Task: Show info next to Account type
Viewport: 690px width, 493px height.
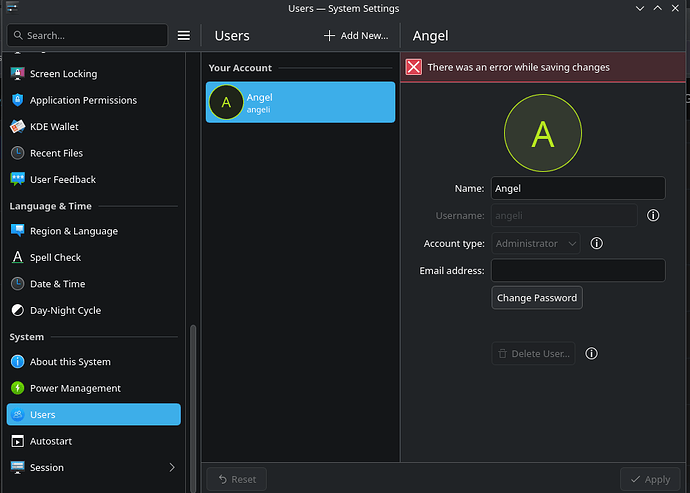Action: click(x=596, y=243)
